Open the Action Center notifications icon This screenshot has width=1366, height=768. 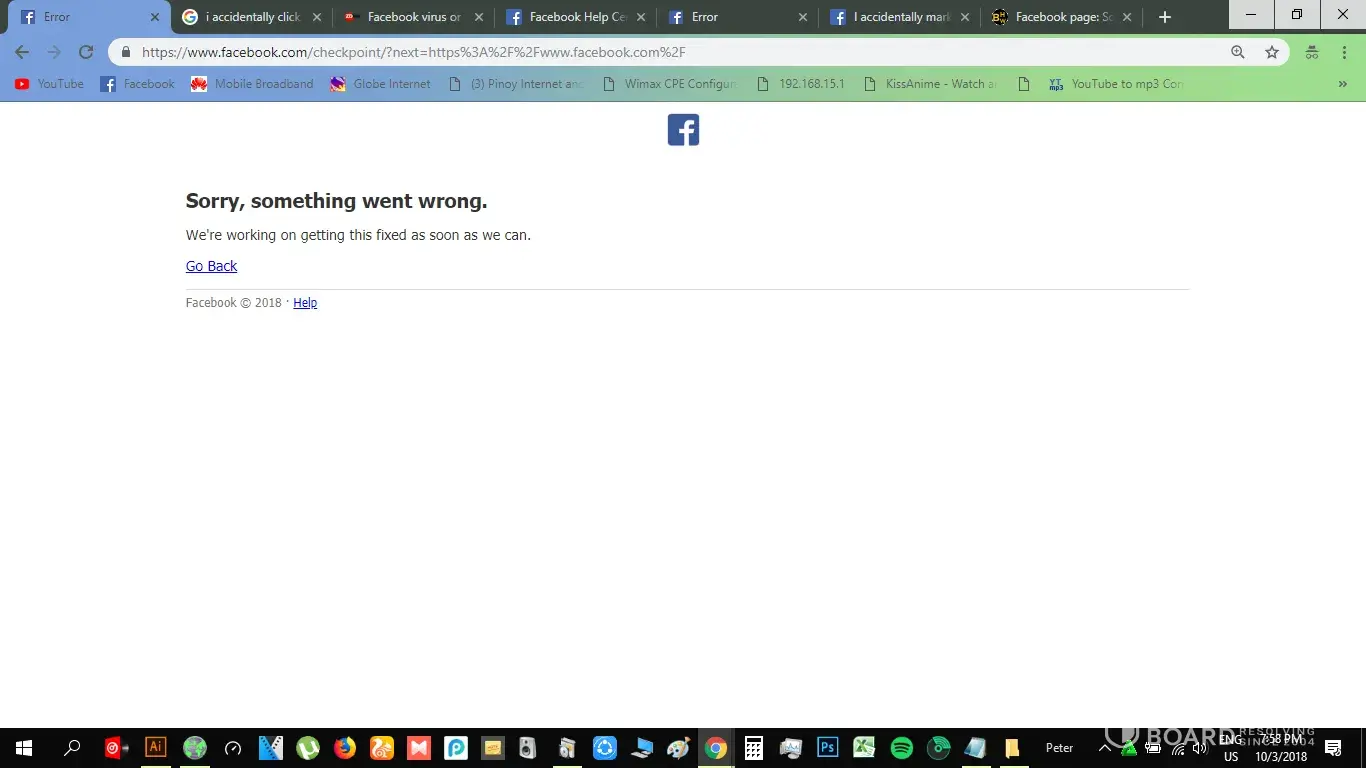point(1333,748)
